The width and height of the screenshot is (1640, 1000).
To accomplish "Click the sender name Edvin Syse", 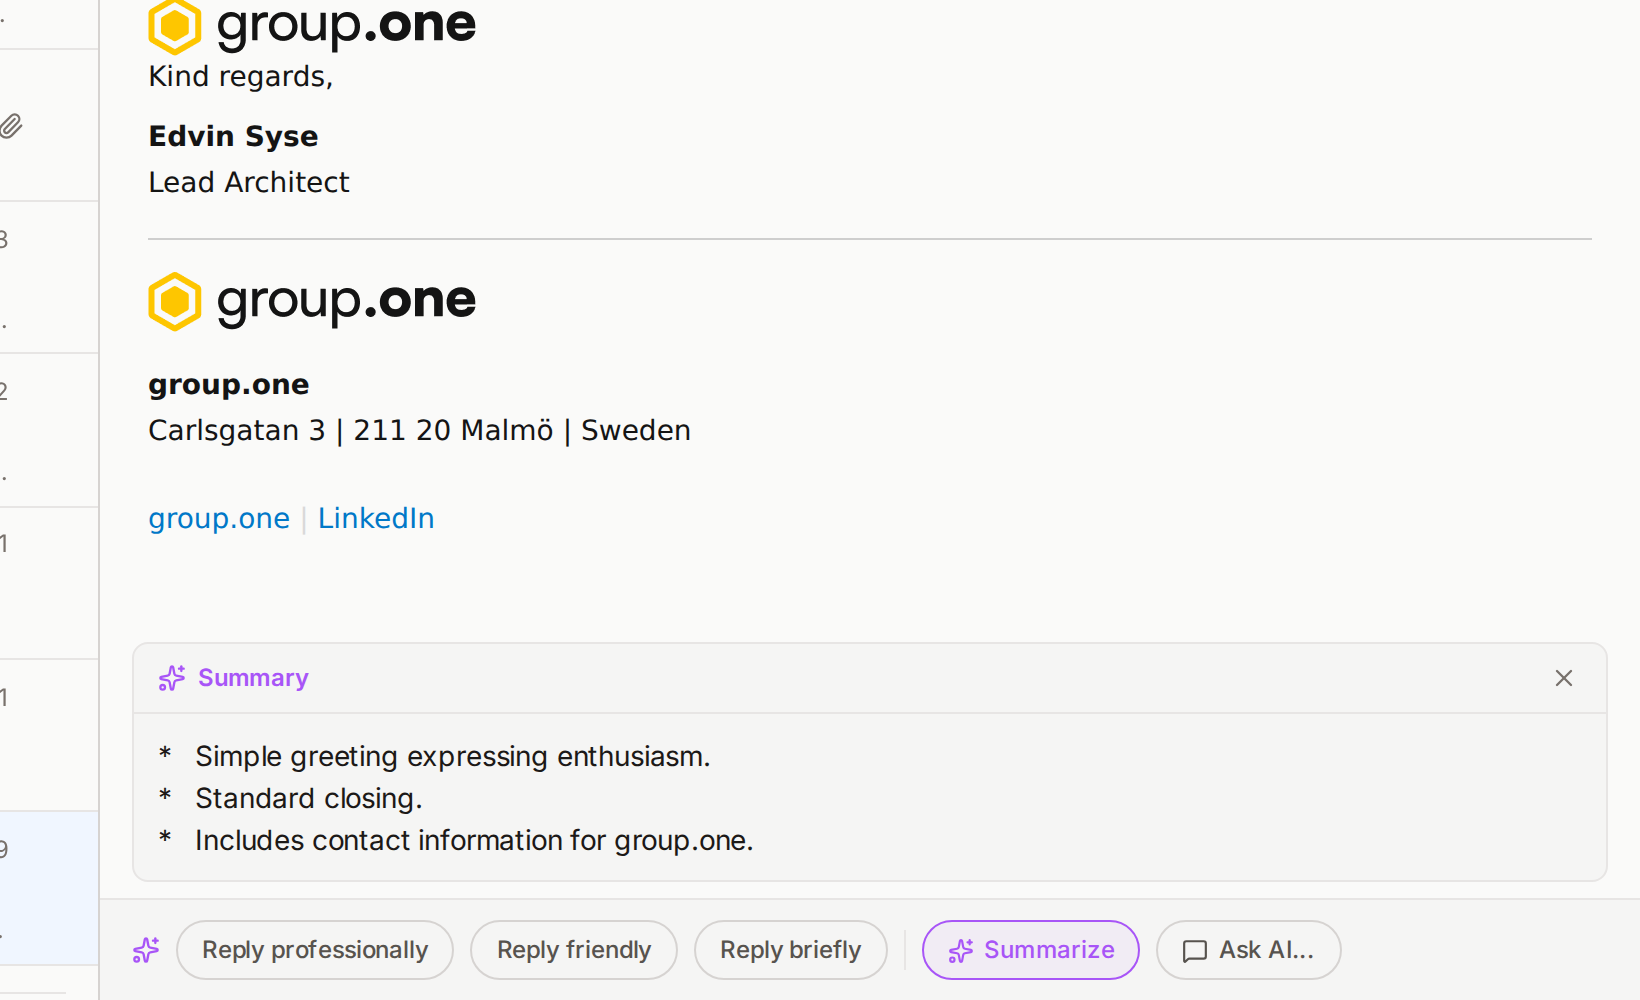I will (233, 136).
